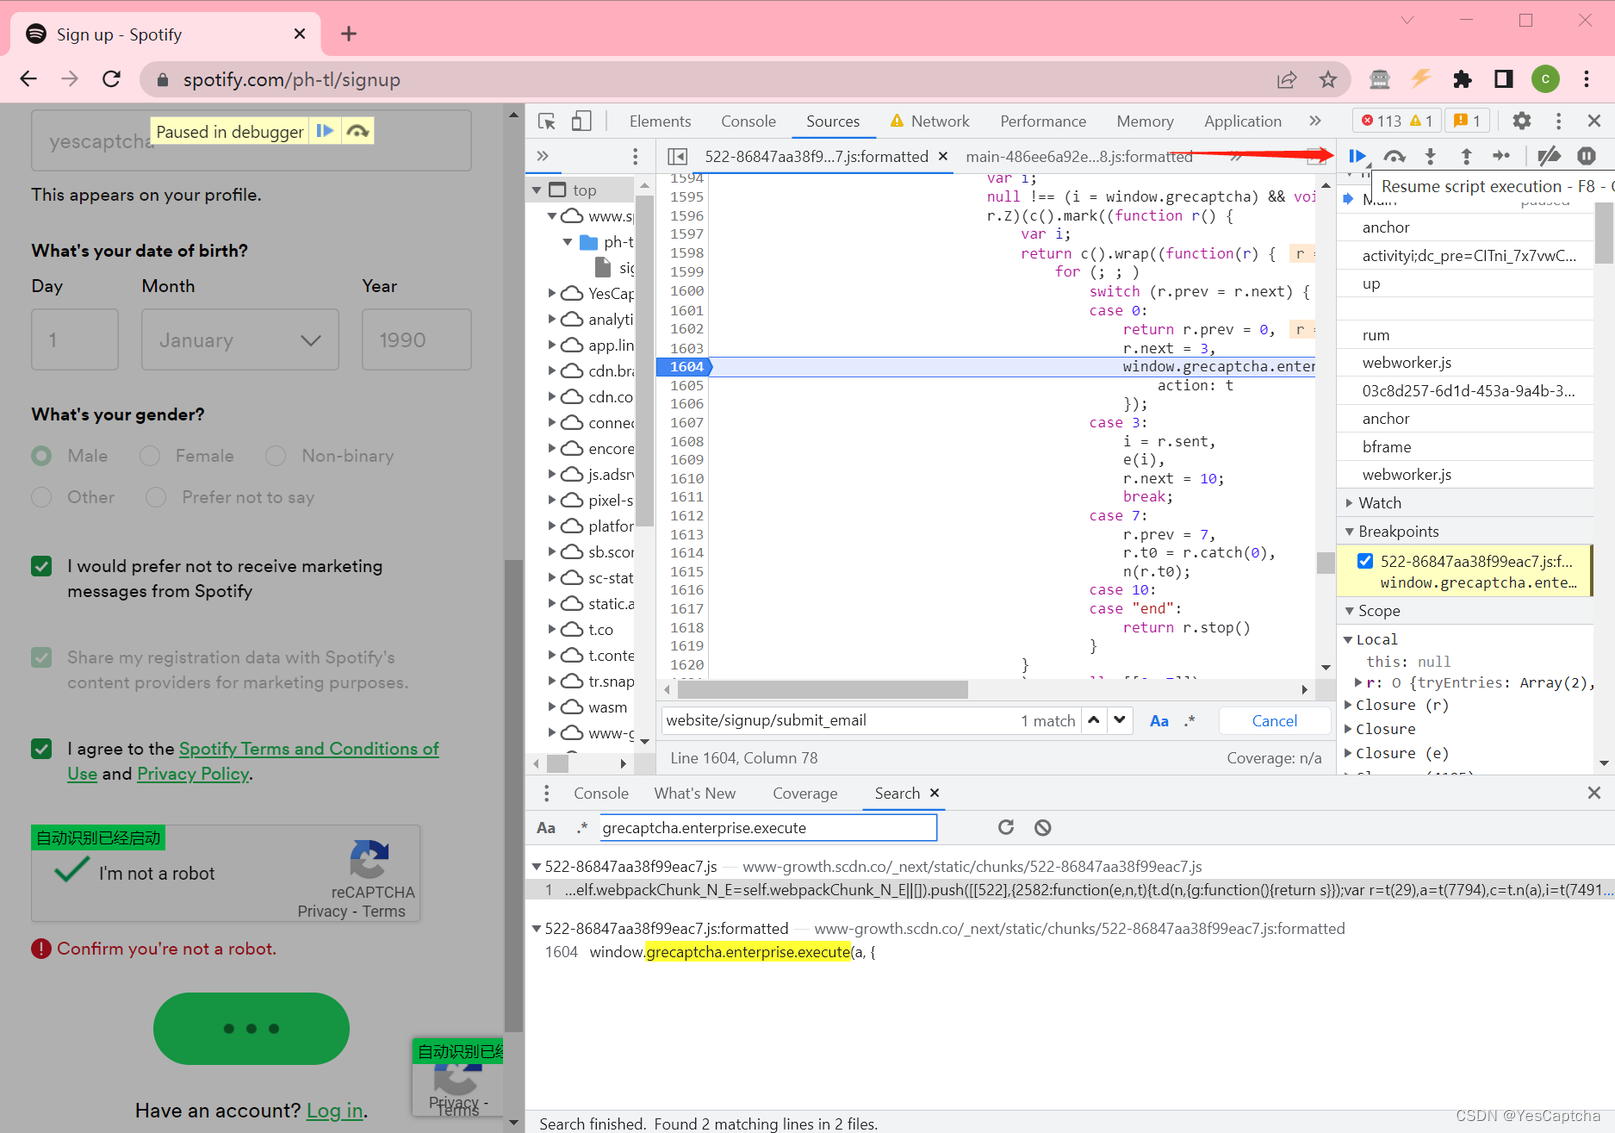Refresh the search results
This screenshot has height=1133, width=1615.
1006,827
